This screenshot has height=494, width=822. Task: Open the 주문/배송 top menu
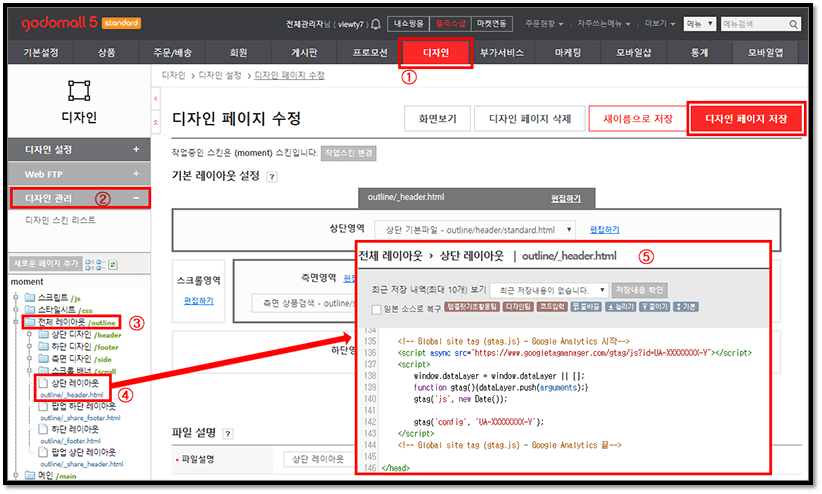(172, 52)
